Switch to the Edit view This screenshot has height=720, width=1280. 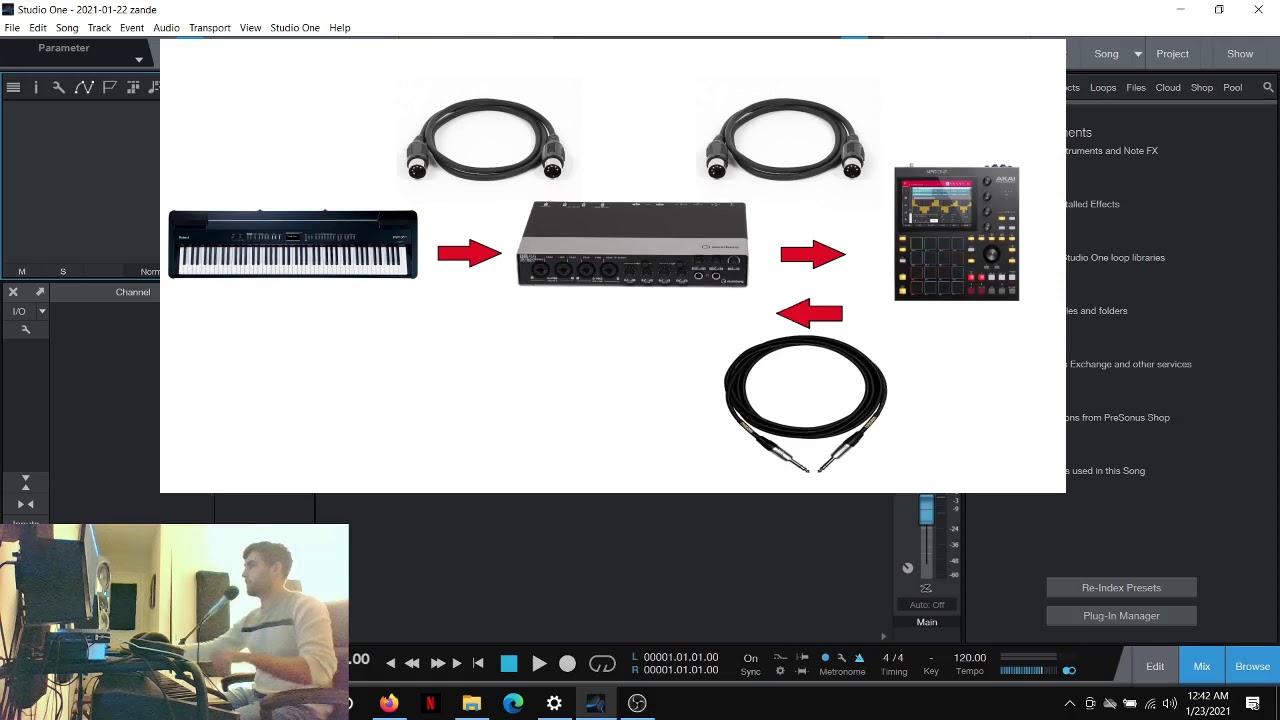[1155, 667]
